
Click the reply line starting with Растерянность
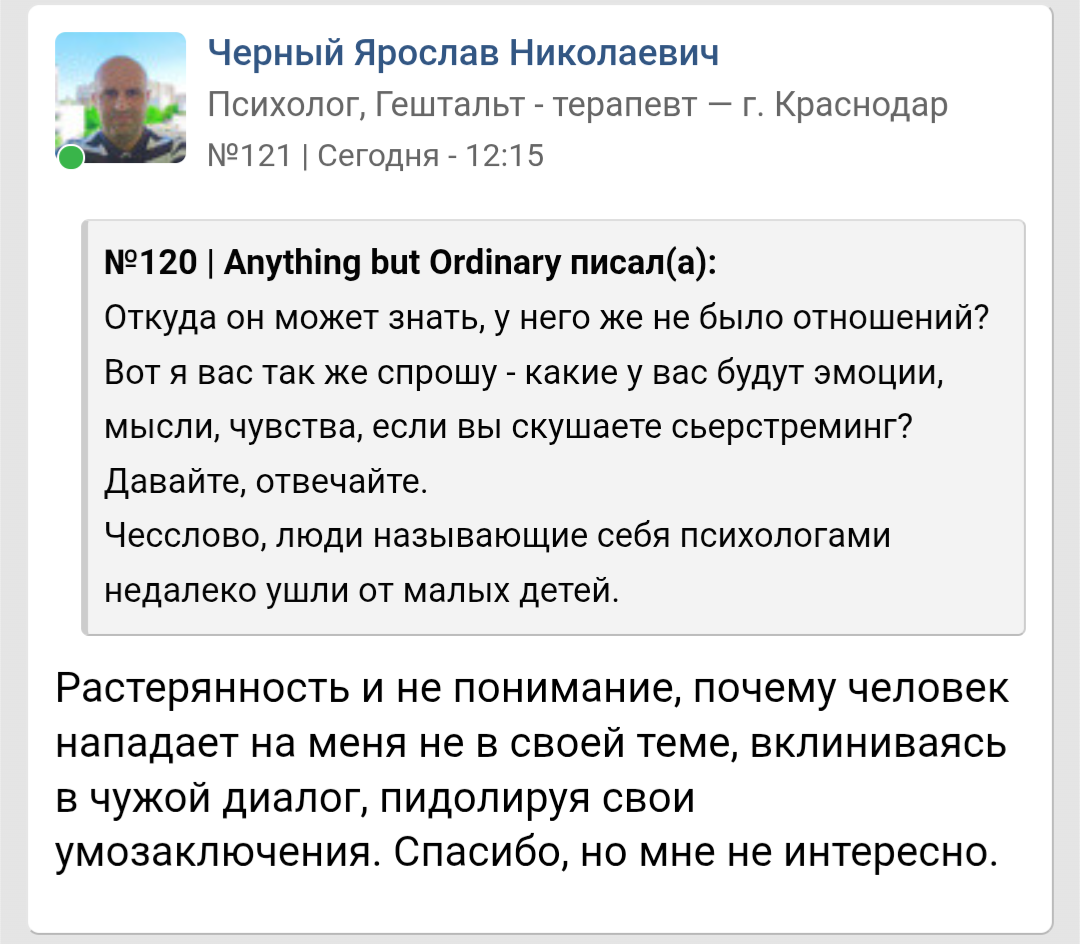point(532,688)
